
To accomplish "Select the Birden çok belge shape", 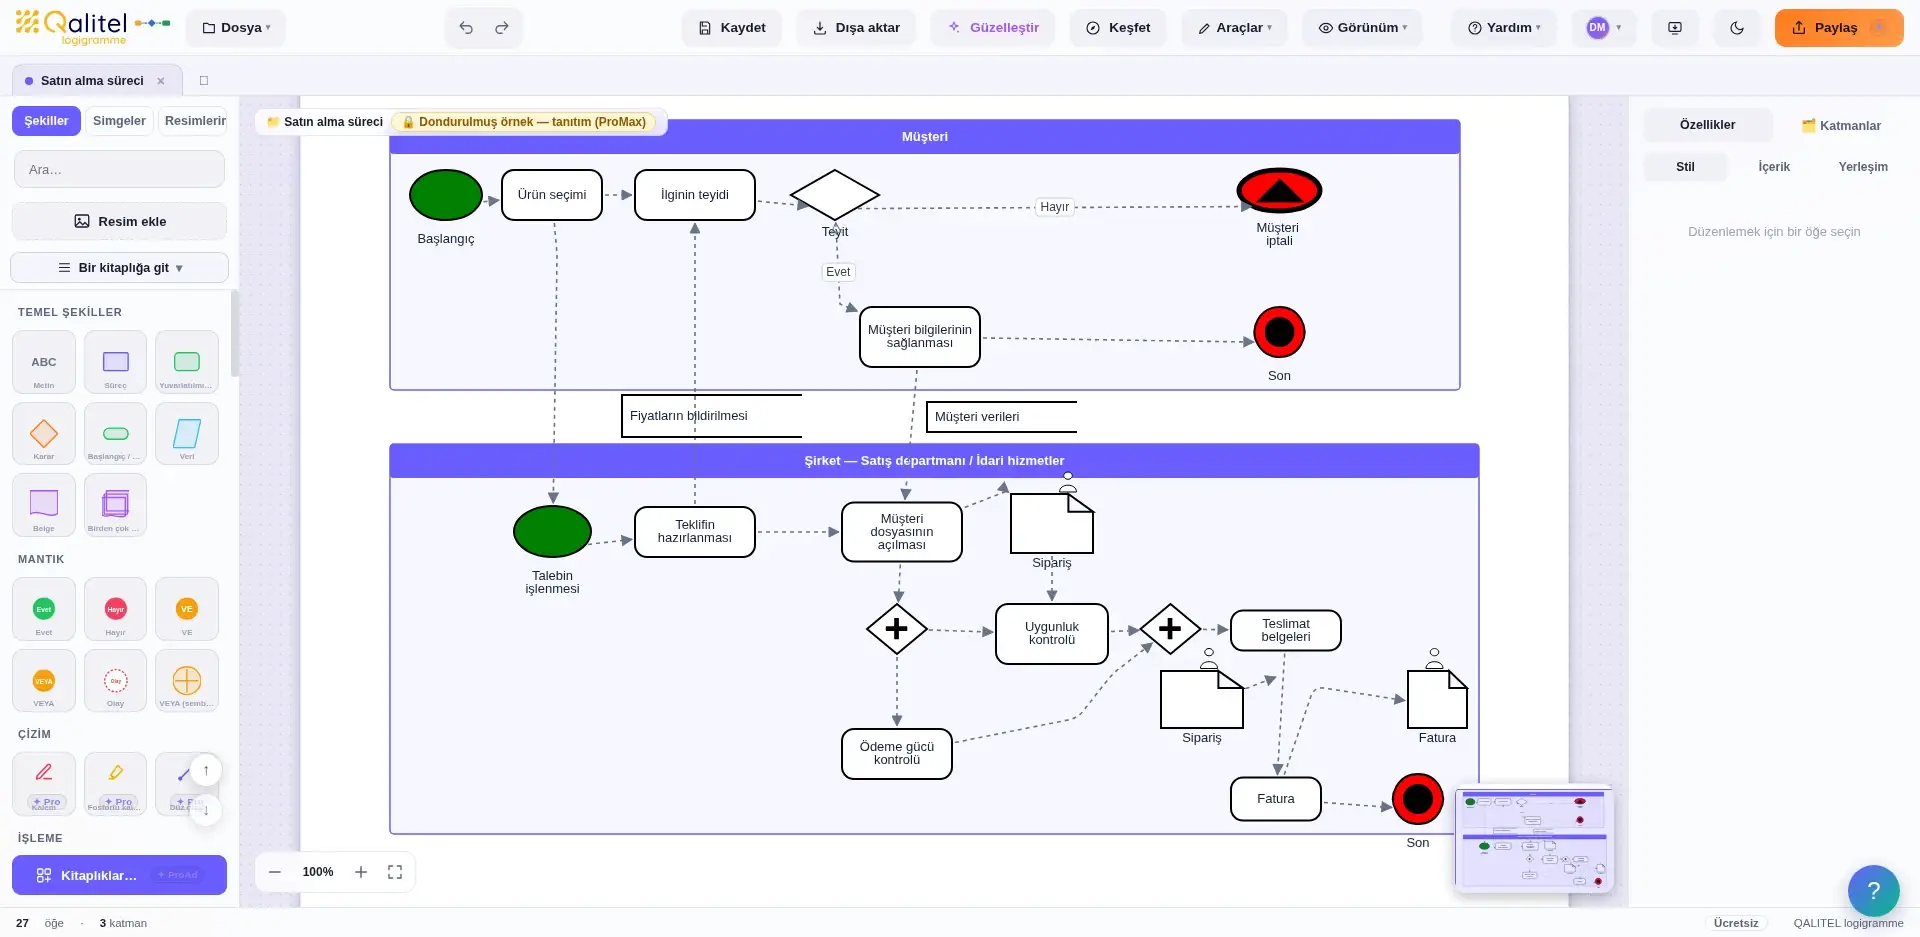I will tap(116, 505).
